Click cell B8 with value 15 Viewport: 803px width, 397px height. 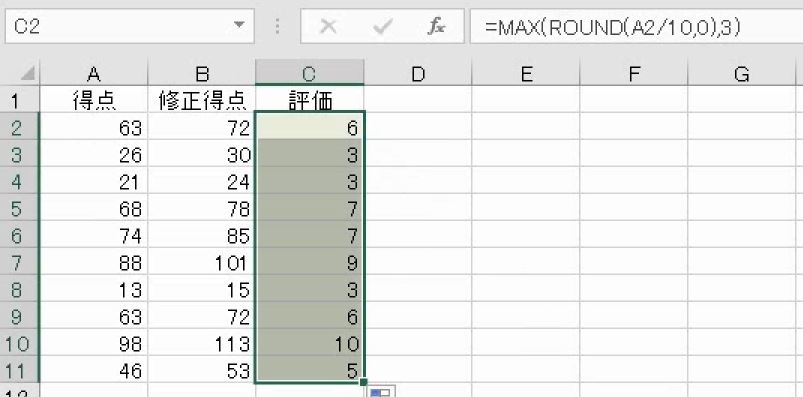pos(202,289)
